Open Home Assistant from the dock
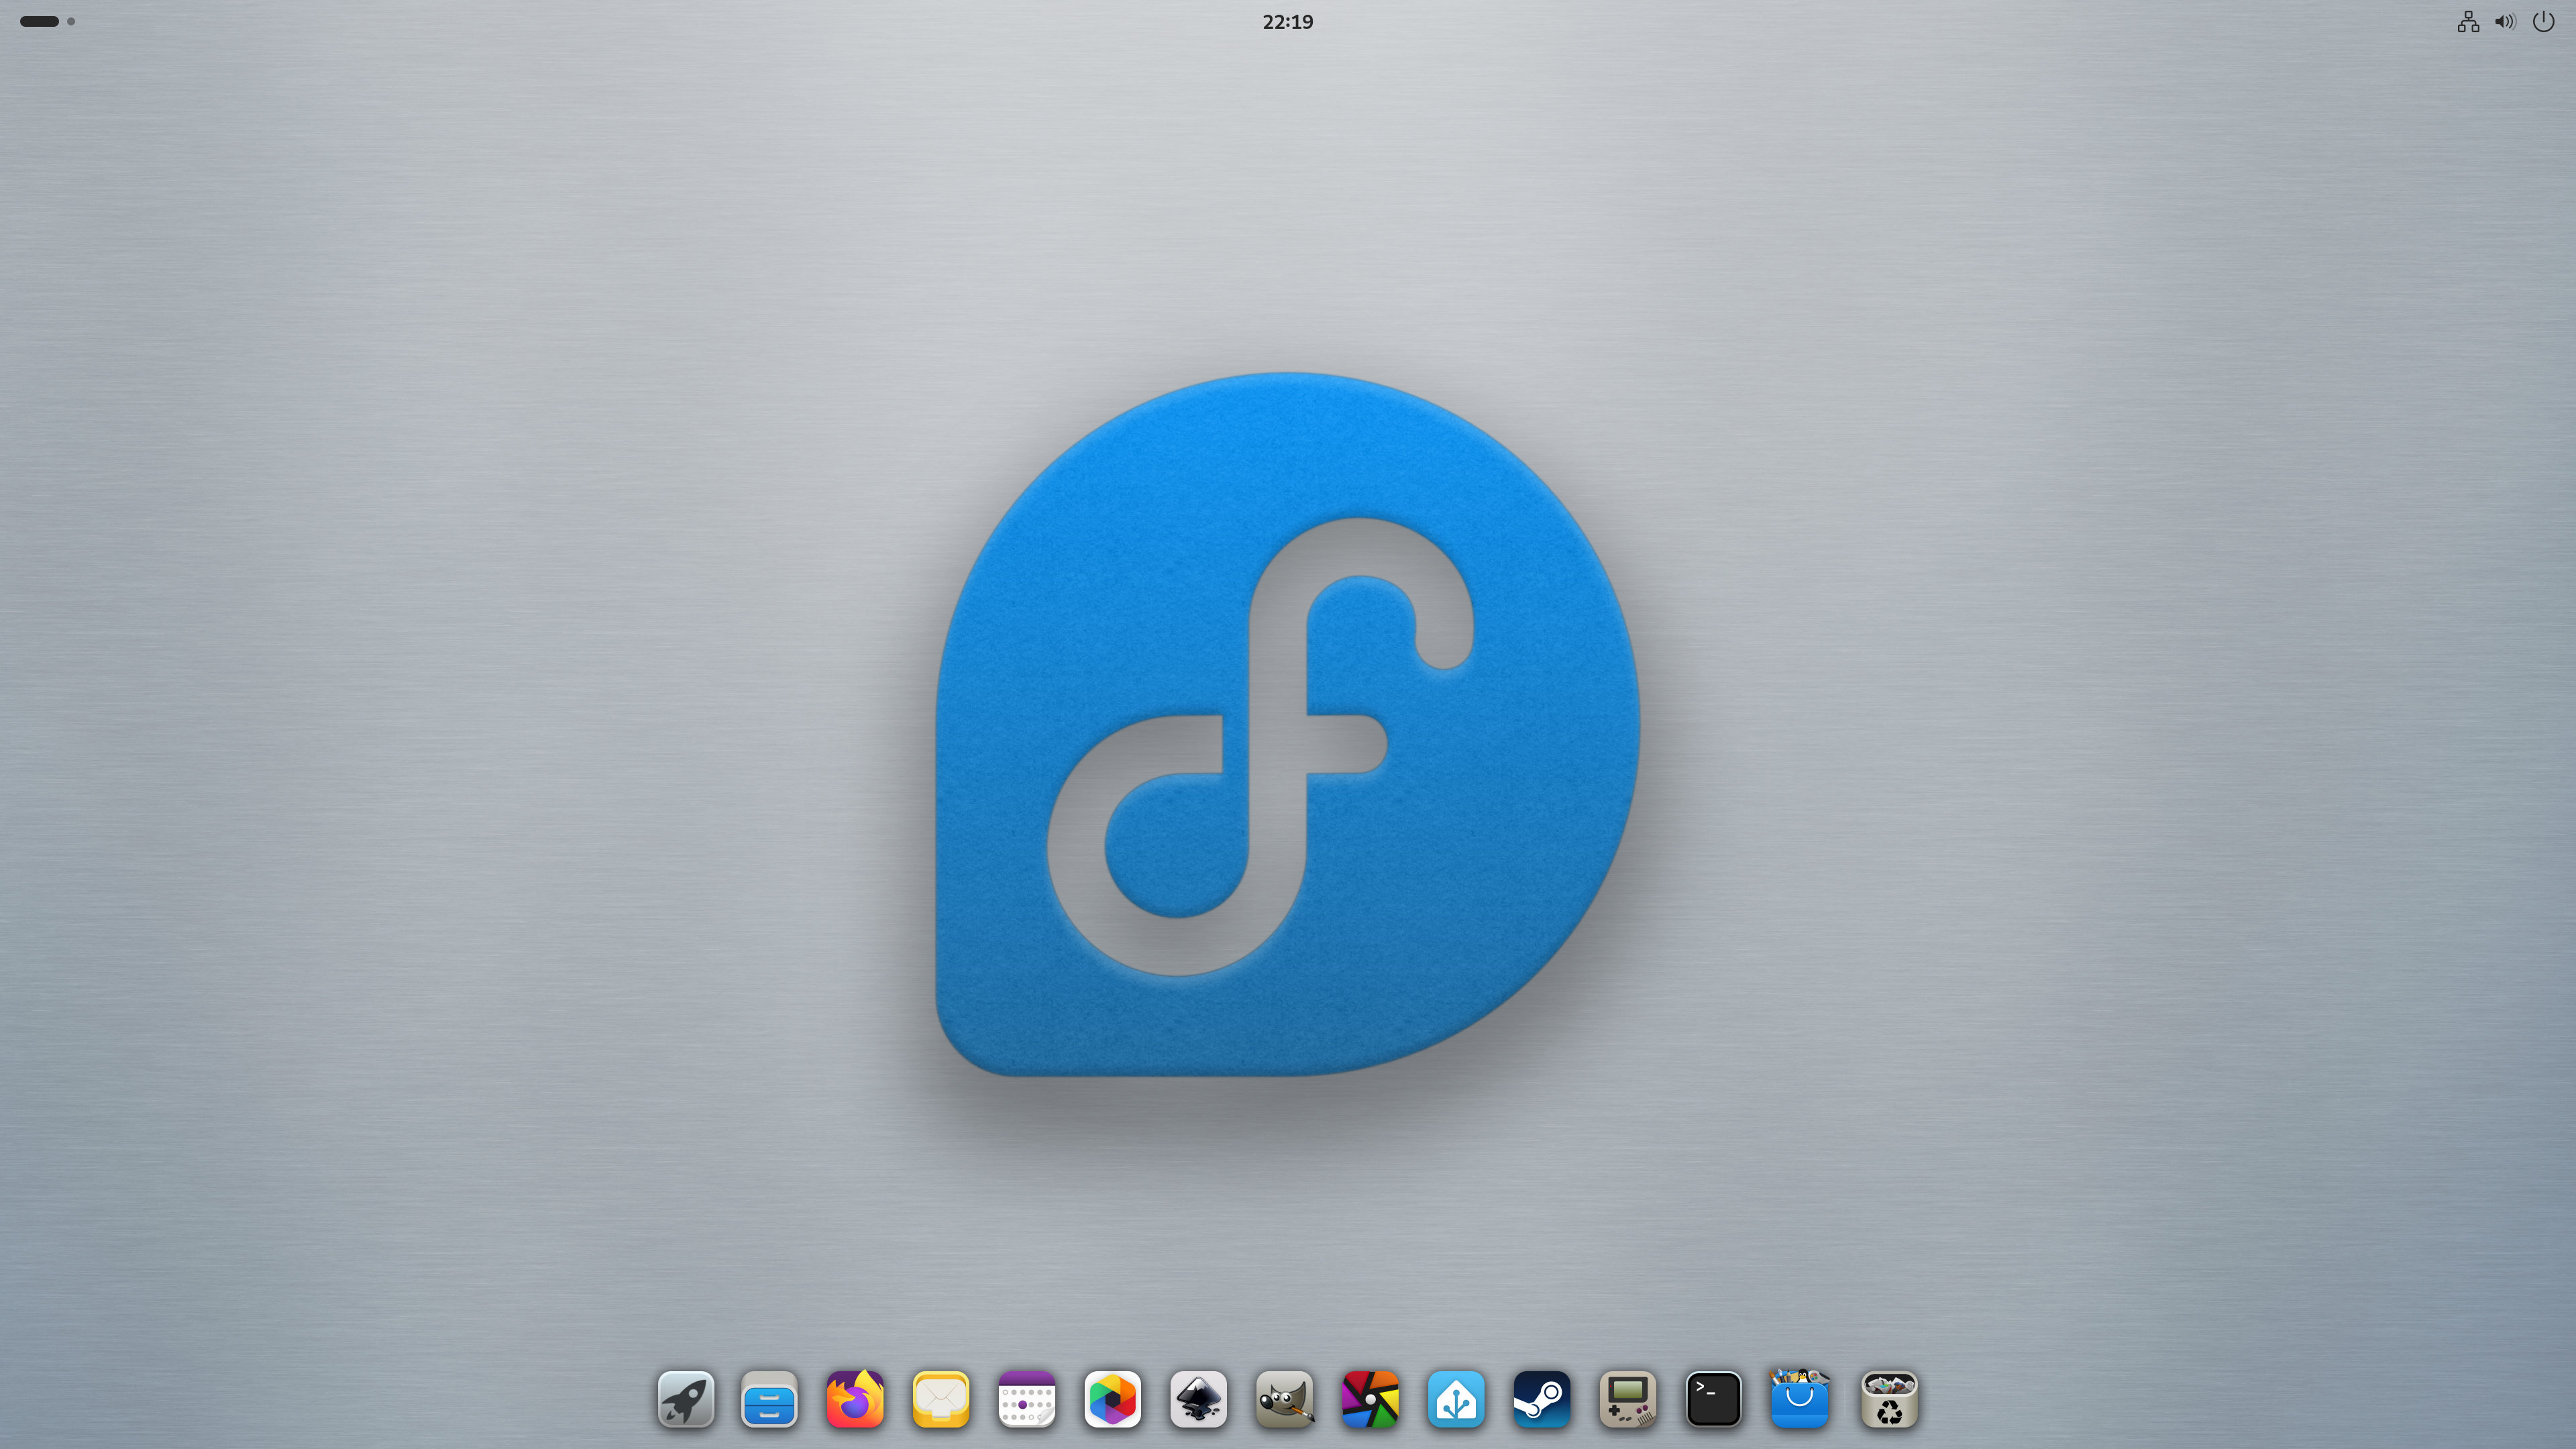This screenshot has height=1449, width=2576. [1456, 1399]
